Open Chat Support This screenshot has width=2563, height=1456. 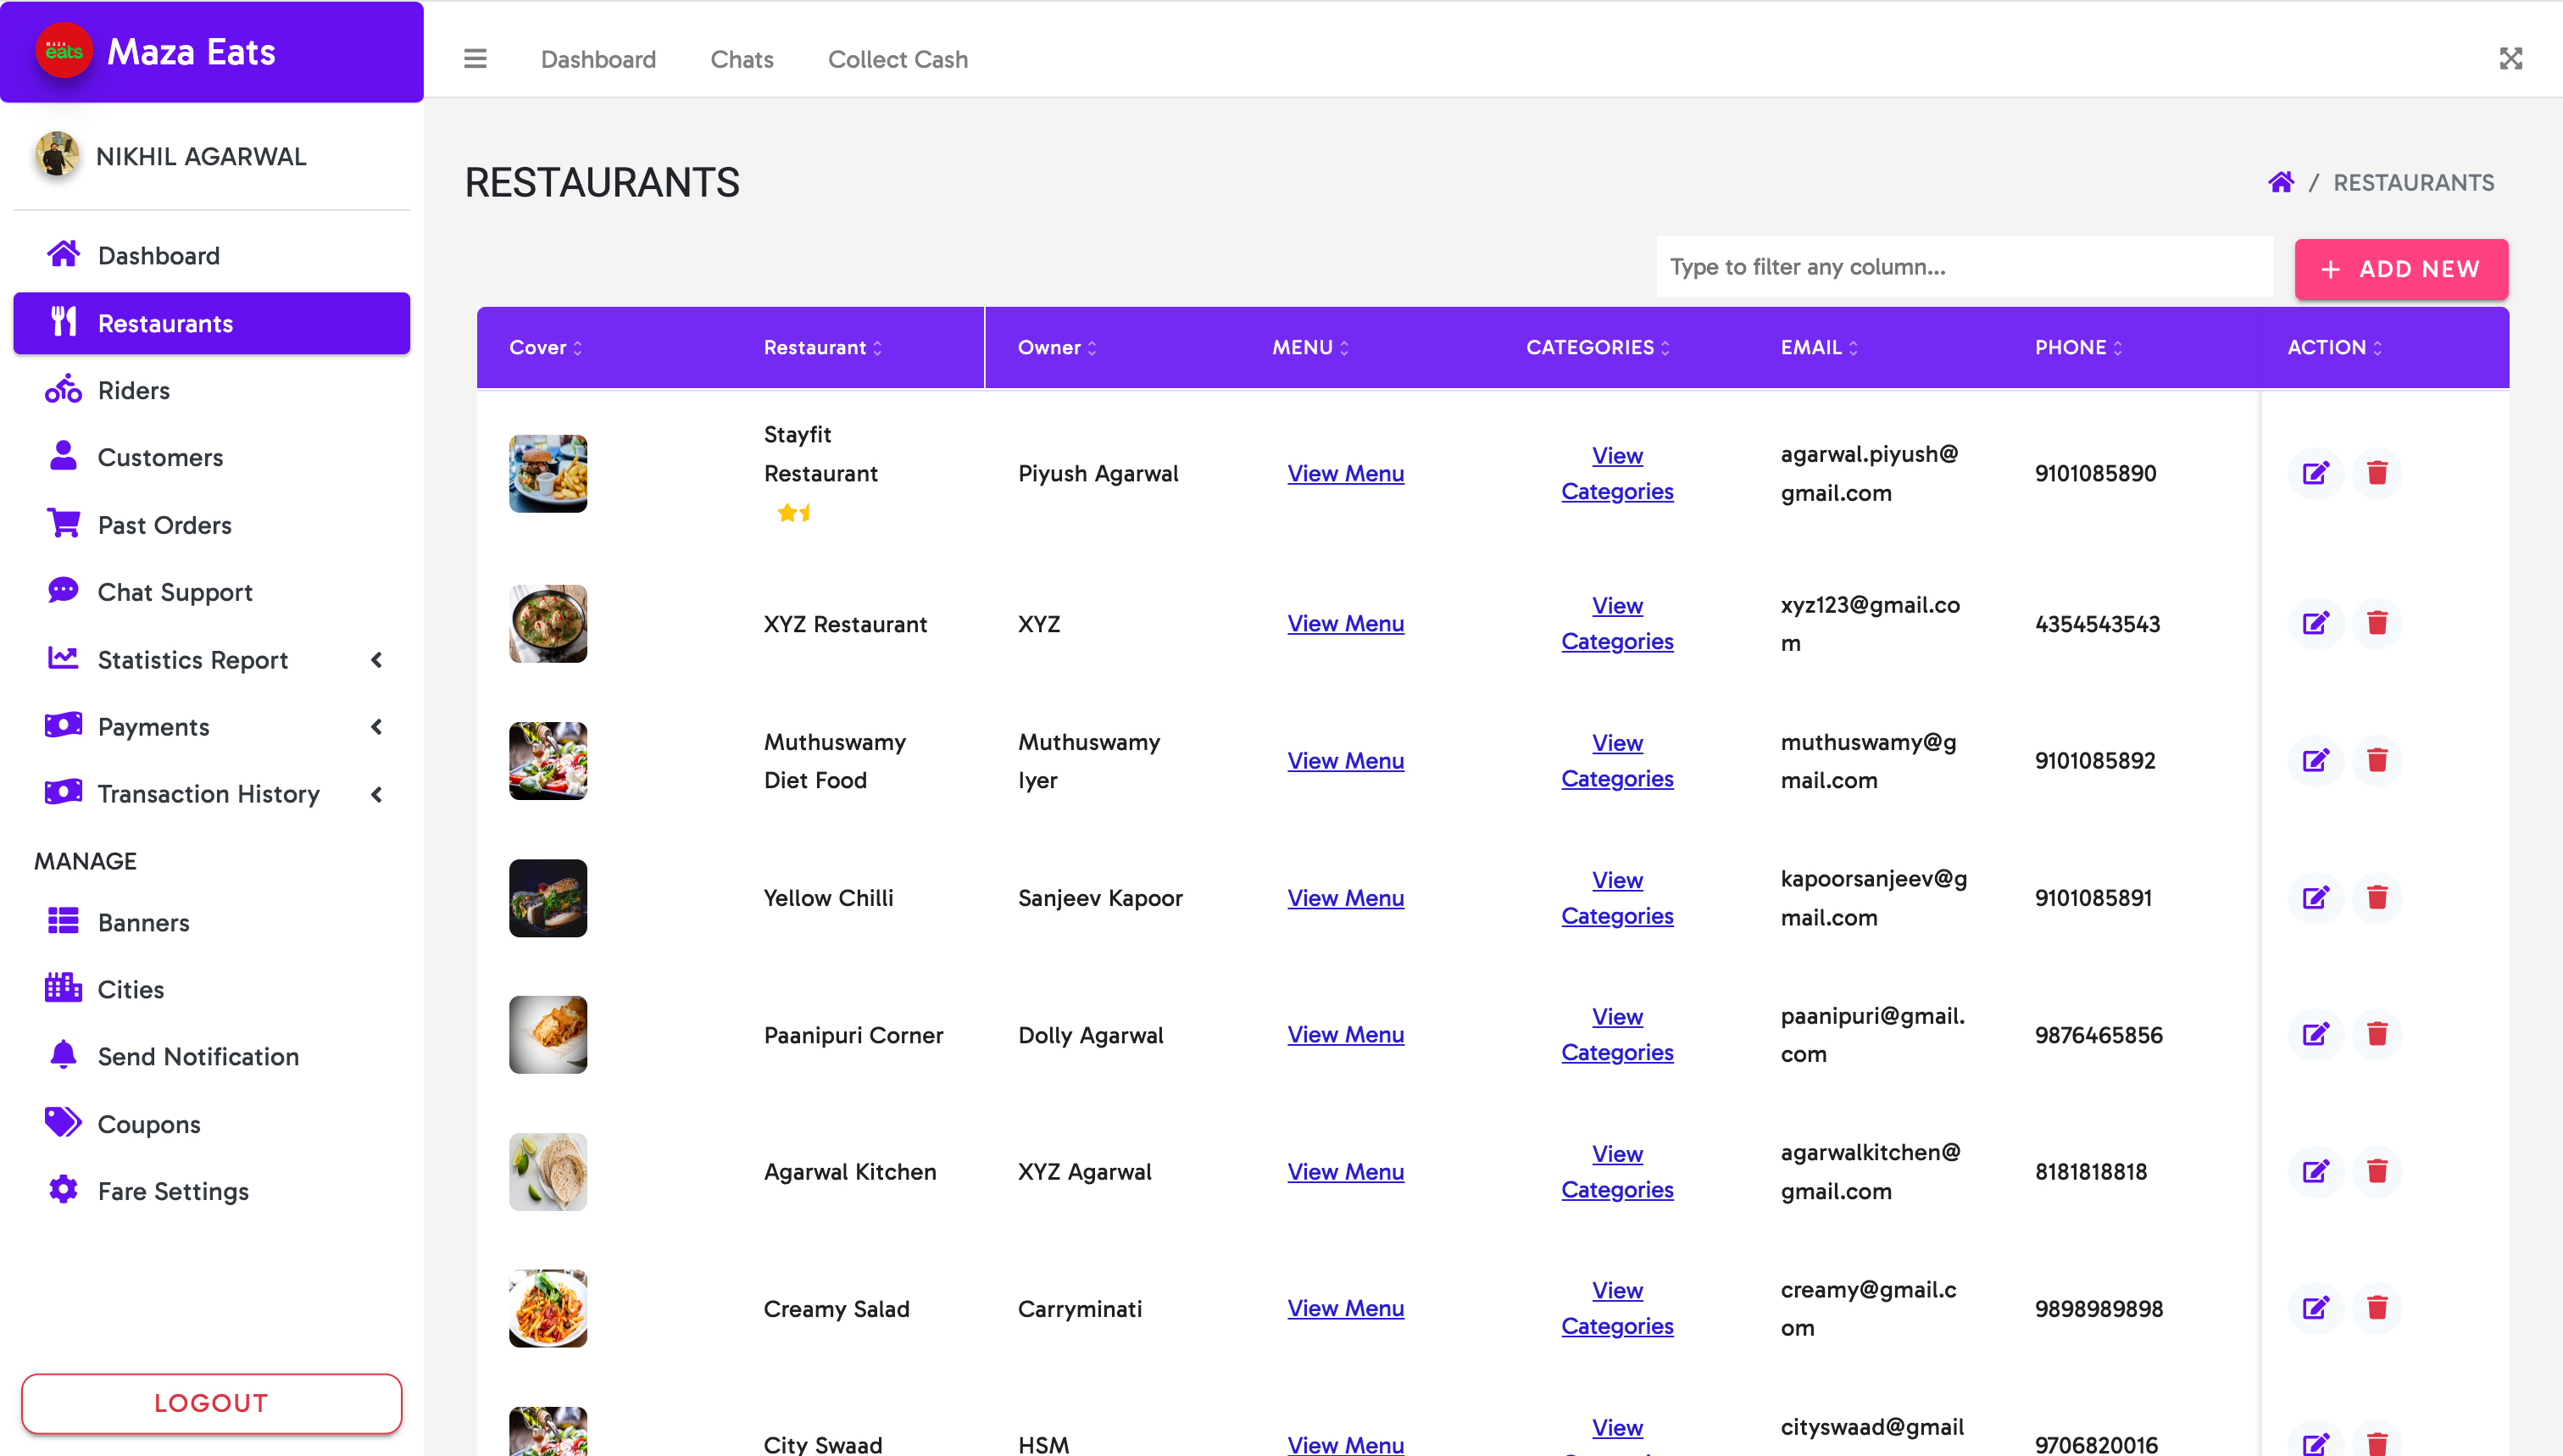point(174,591)
